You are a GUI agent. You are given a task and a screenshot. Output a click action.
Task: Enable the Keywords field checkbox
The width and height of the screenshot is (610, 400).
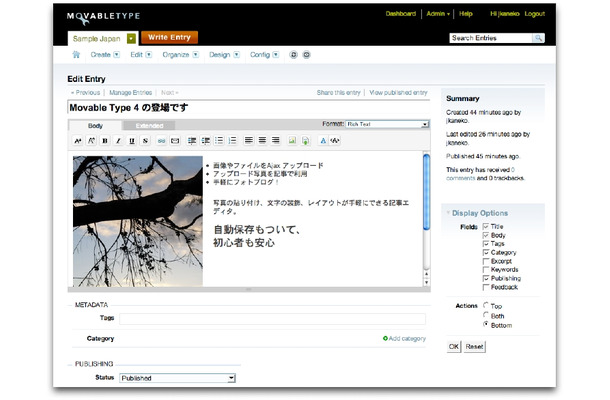(x=486, y=270)
